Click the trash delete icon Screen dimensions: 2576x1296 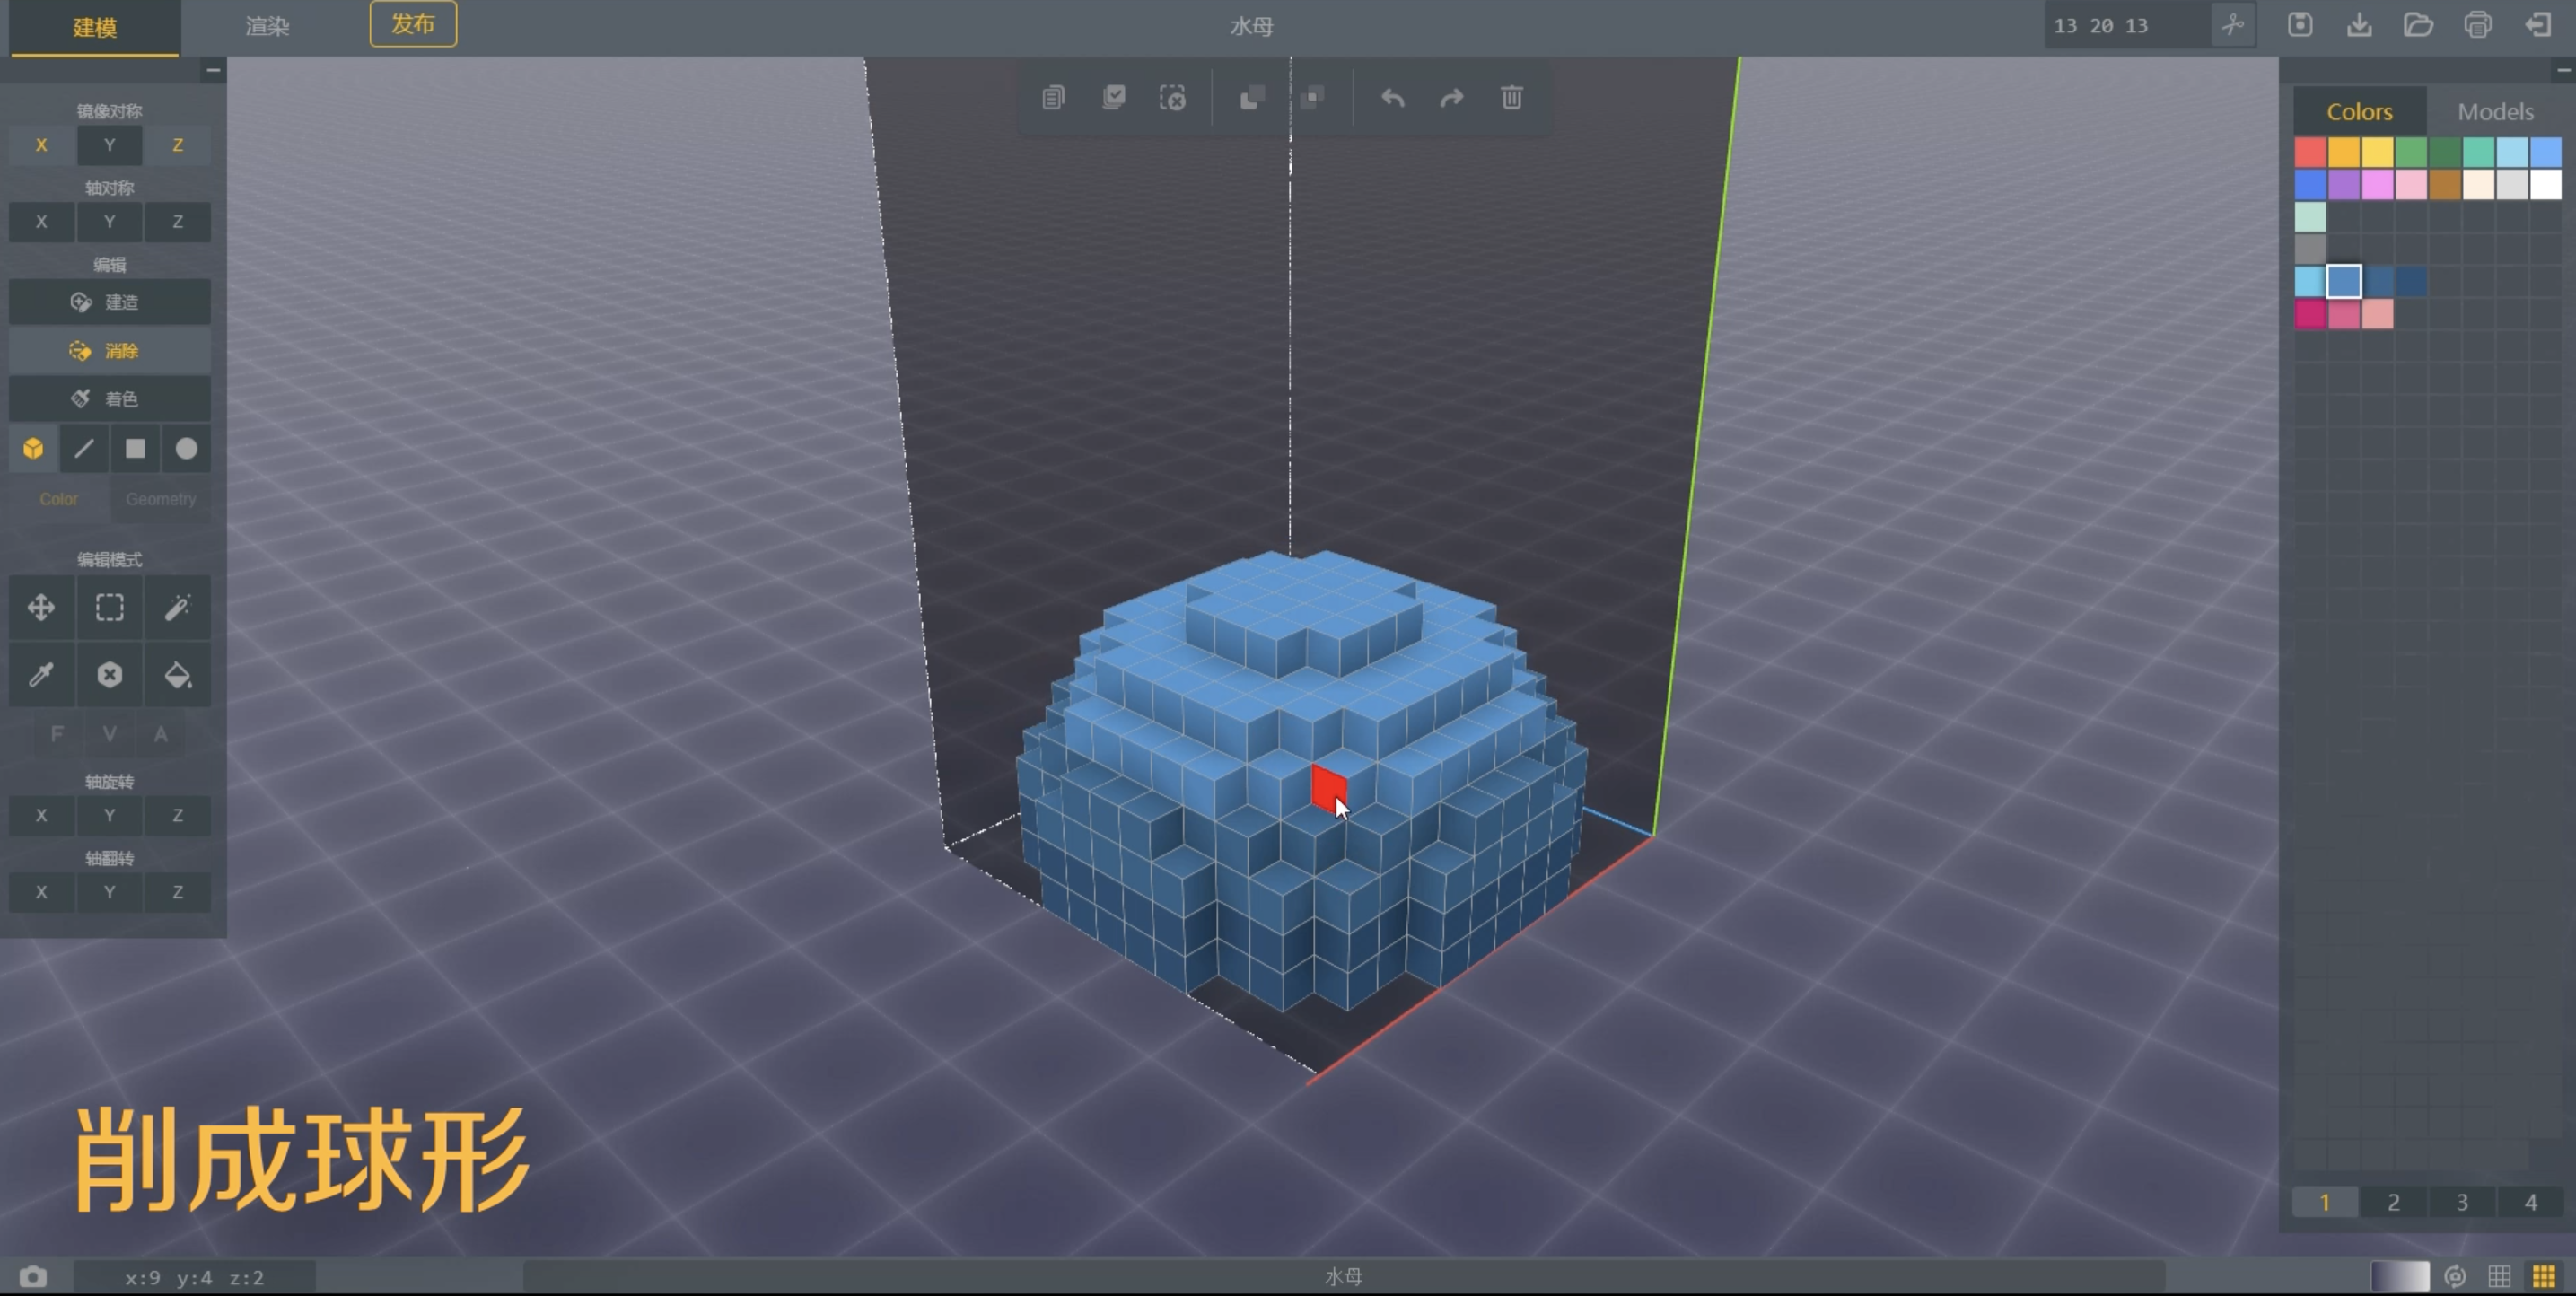(1512, 98)
